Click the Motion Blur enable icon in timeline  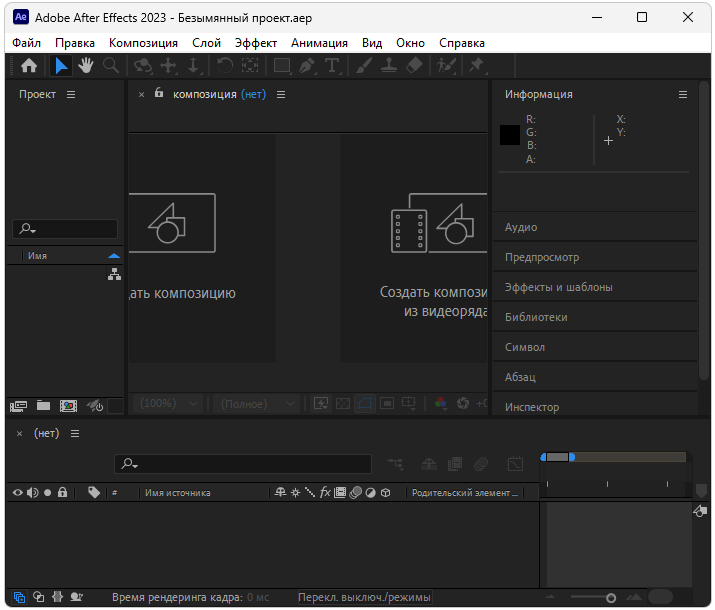click(x=481, y=464)
